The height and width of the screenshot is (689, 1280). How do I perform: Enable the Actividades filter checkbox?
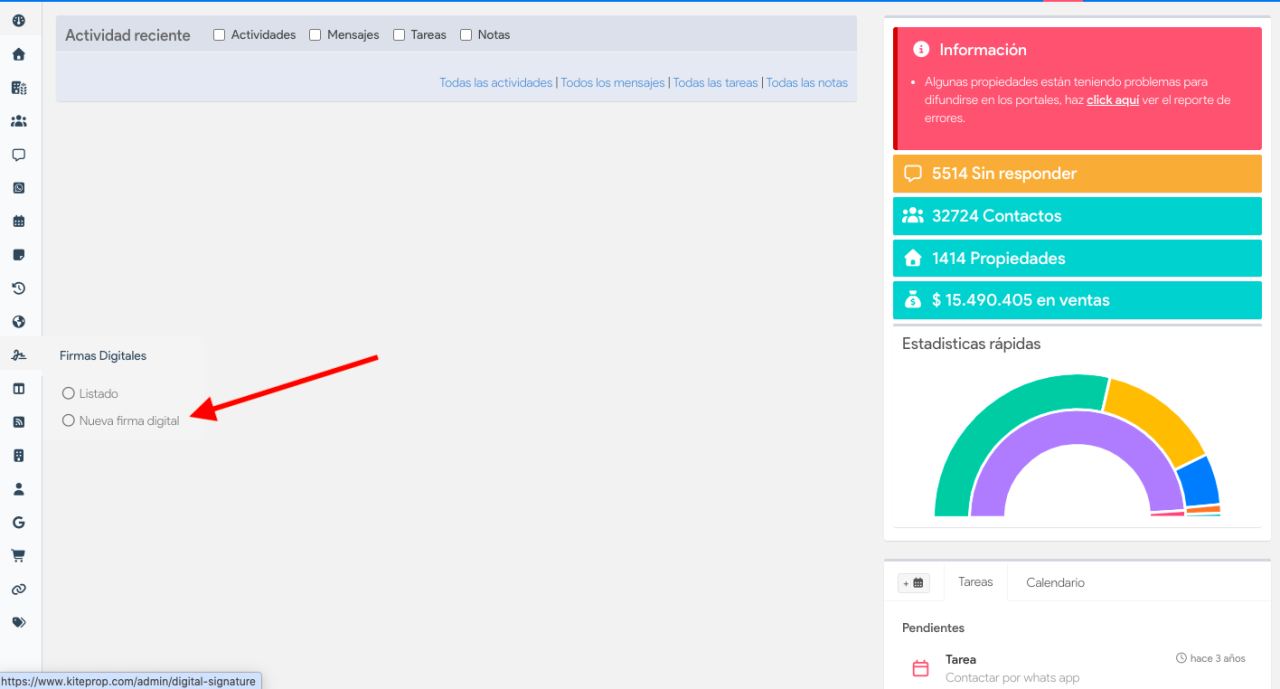pos(219,35)
